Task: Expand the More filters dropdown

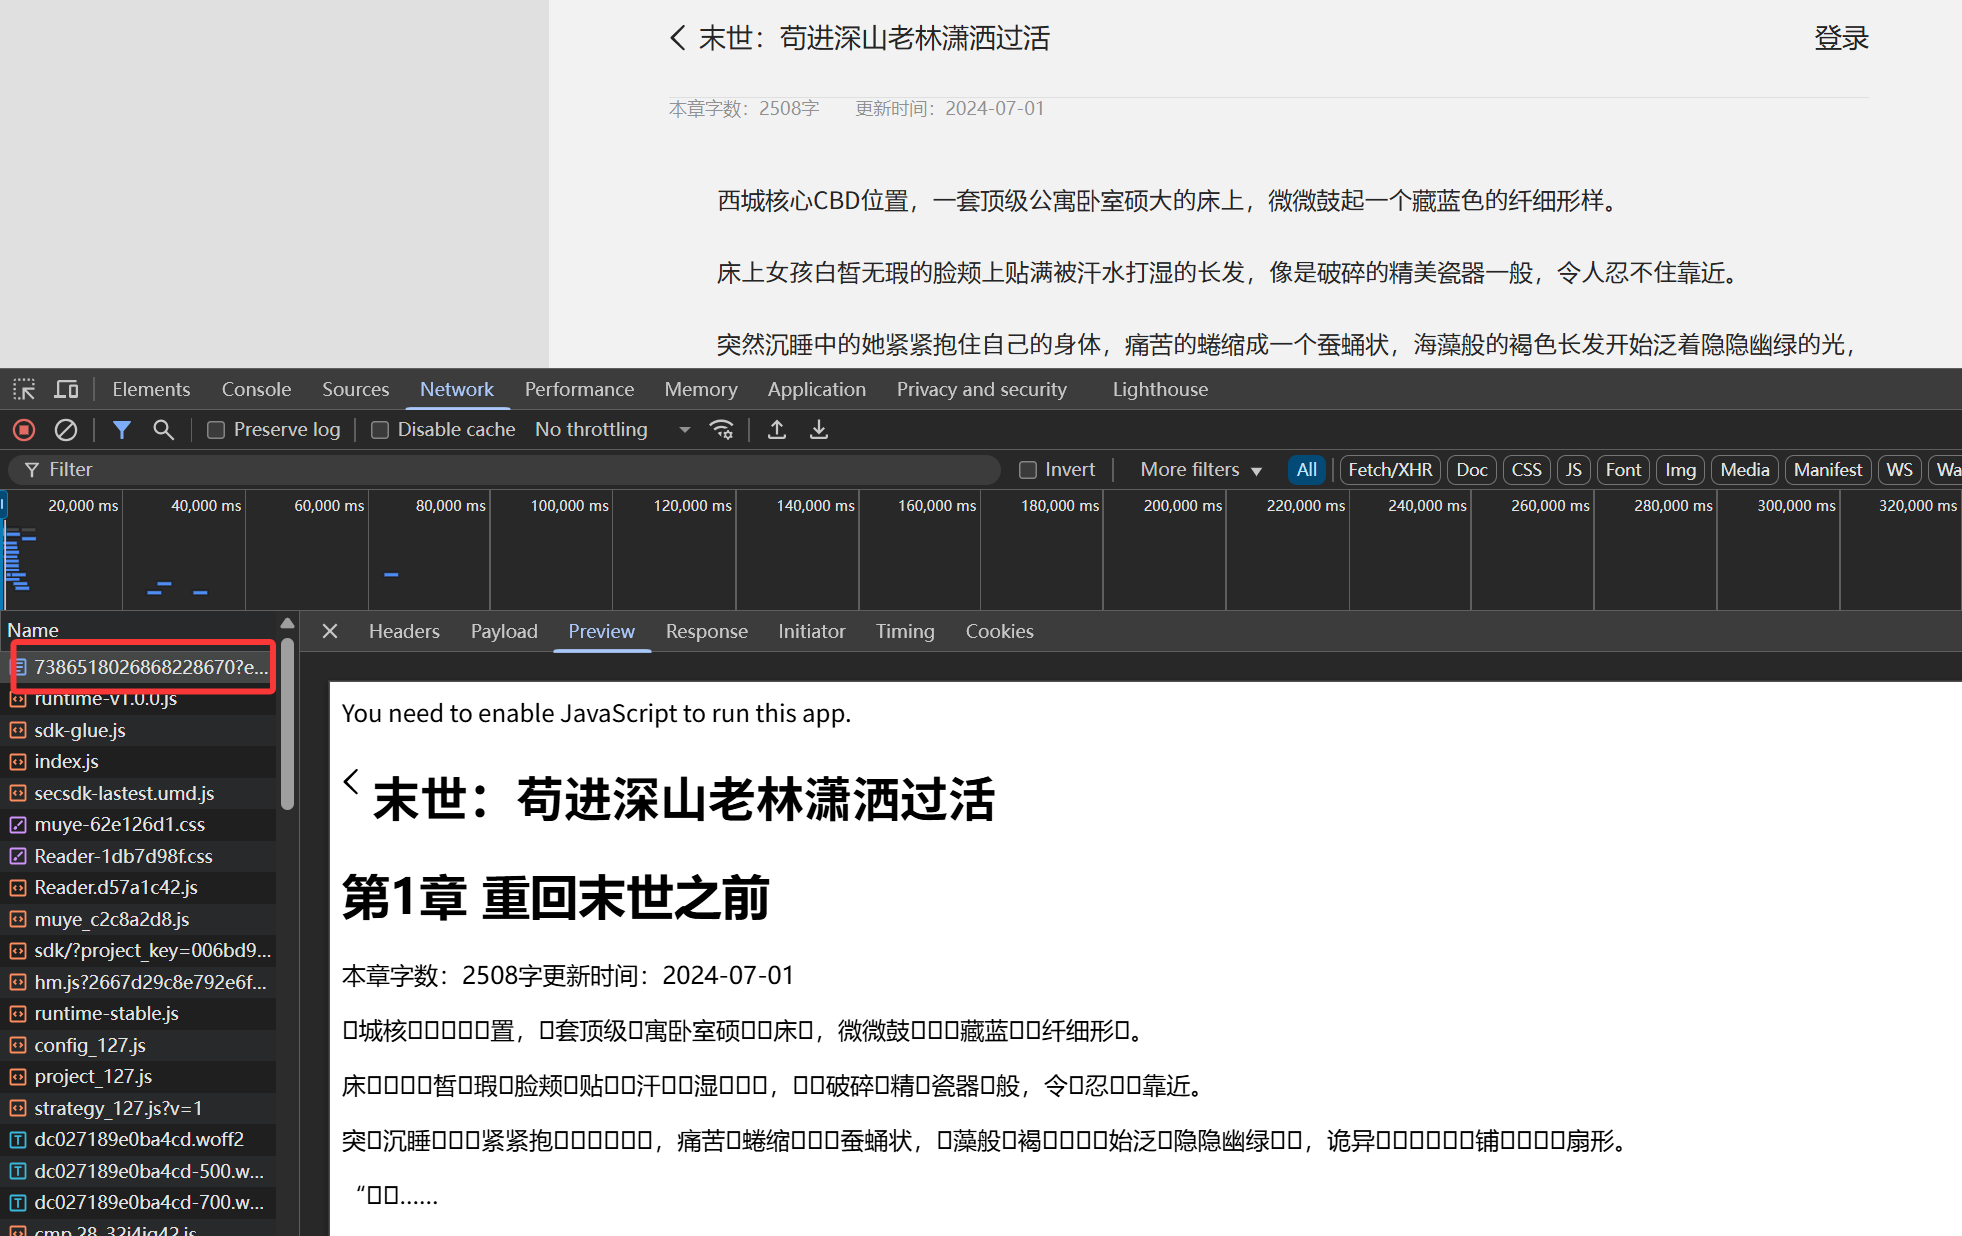Action: (x=1201, y=470)
